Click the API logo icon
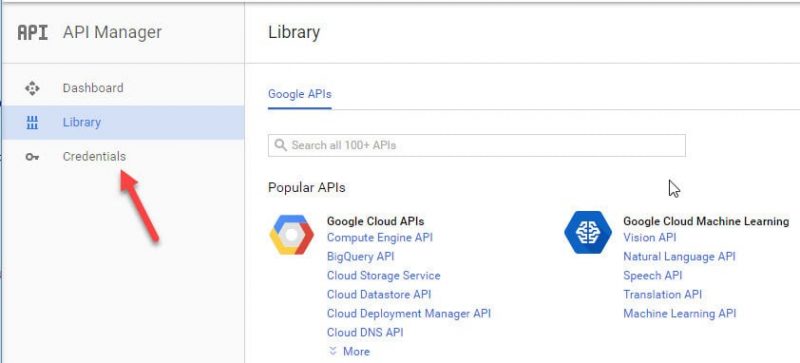The image size is (800, 363). (x=33, y=32)
